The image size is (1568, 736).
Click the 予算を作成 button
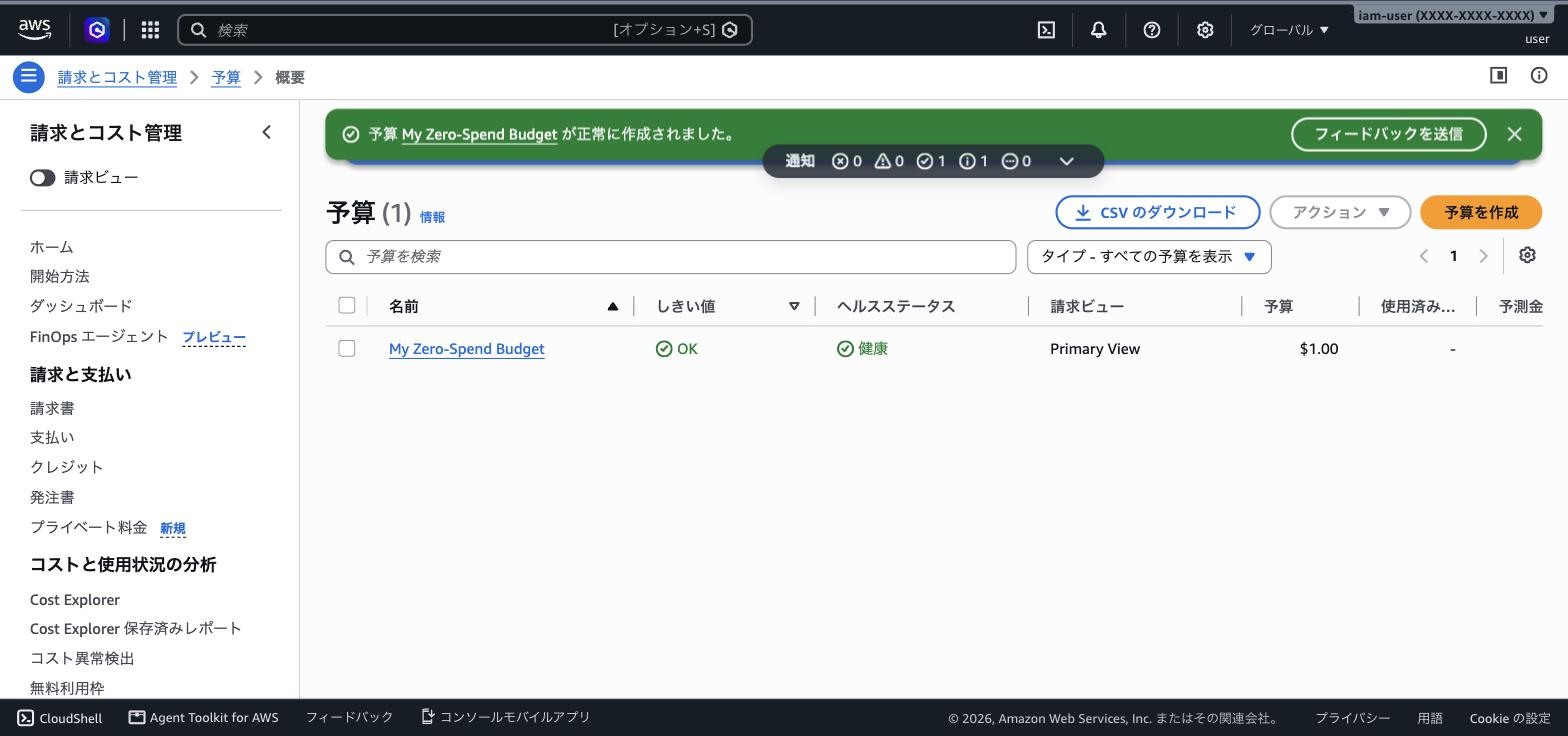pos(1481,212)
